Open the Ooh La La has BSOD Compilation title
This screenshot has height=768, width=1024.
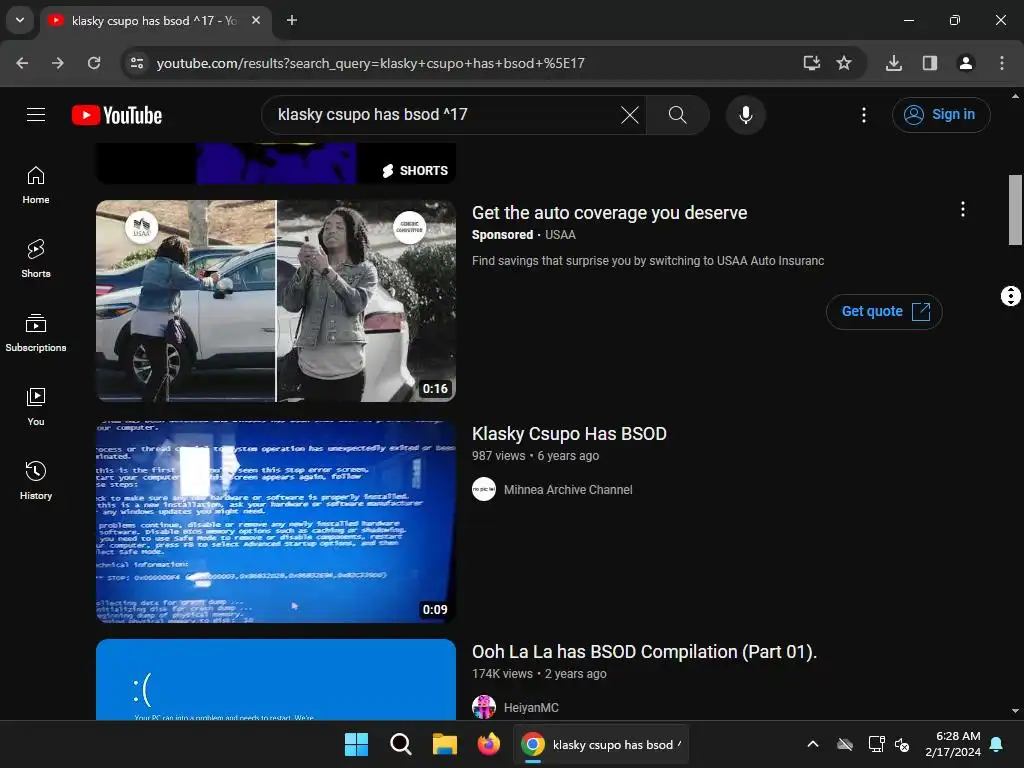[x=644, y=652]
